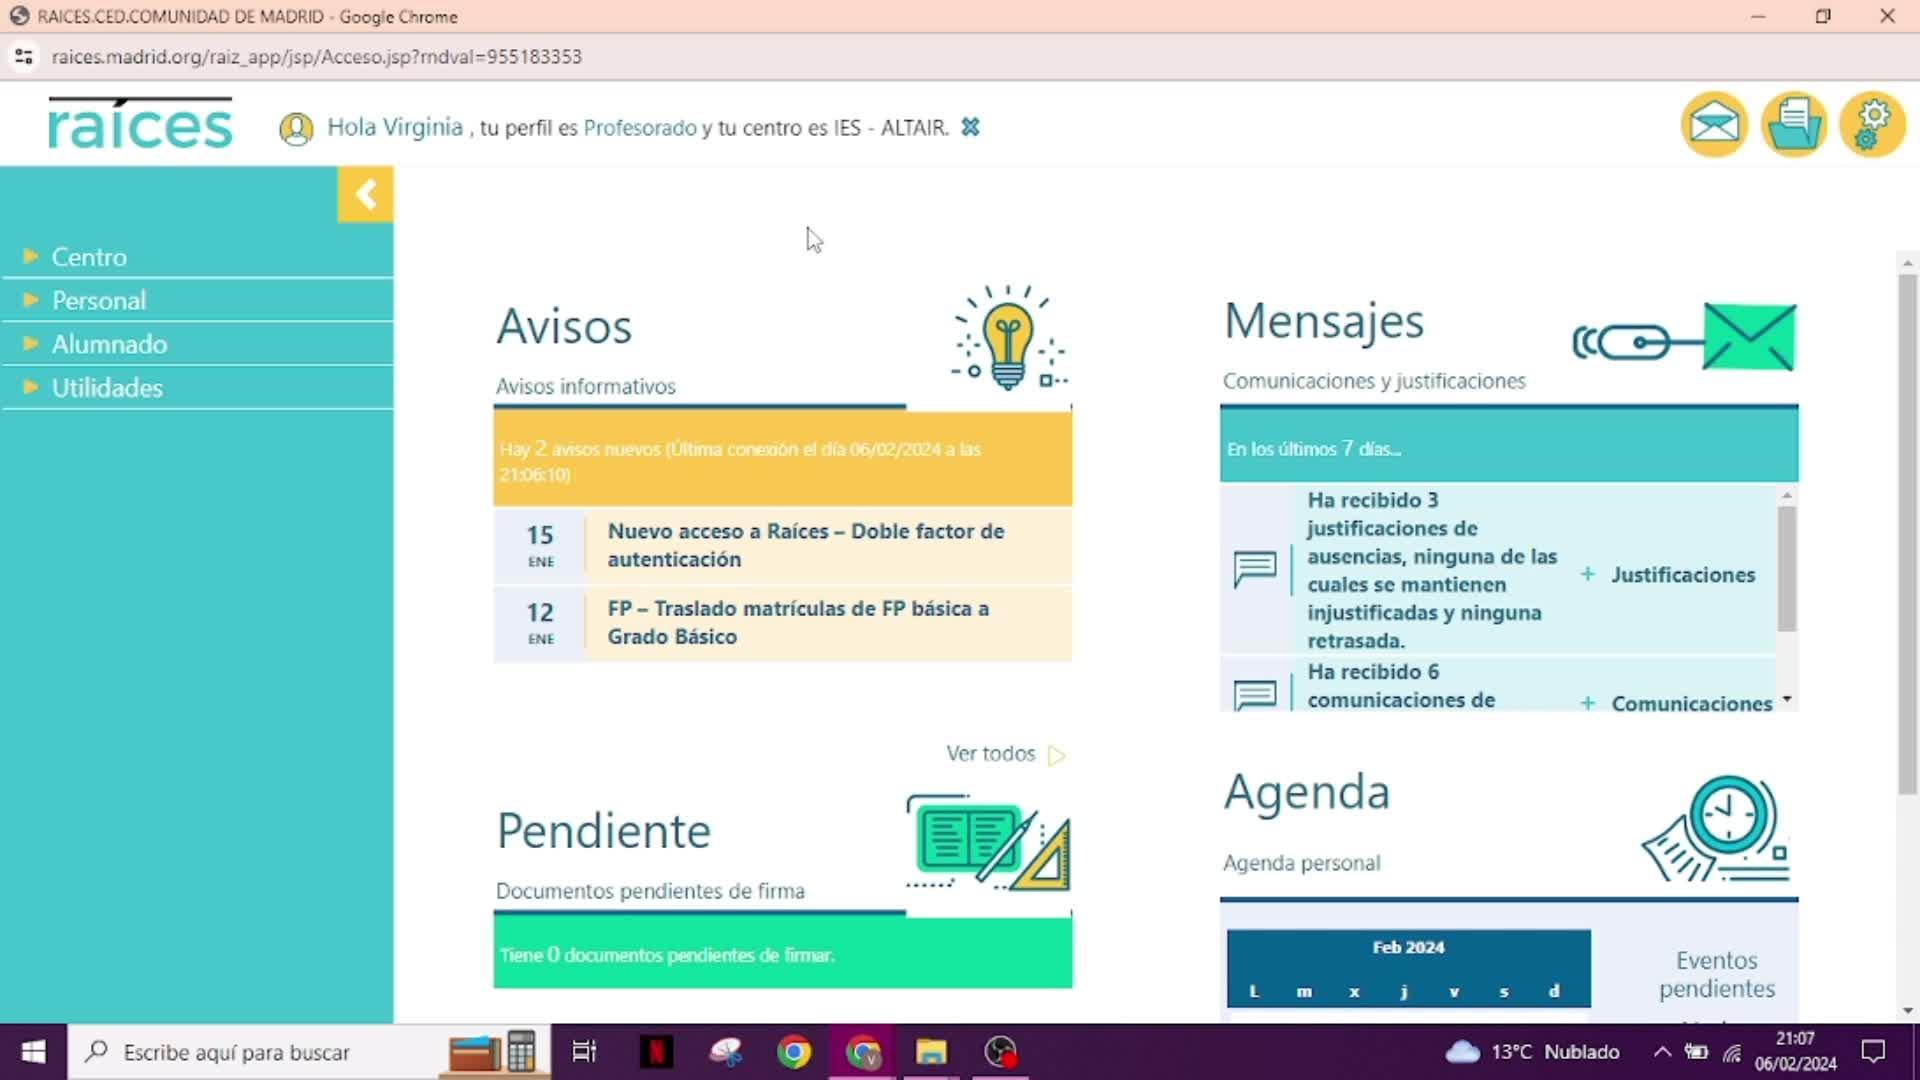Open the gear settings icon in header
This screenshot has width=1920, height=1080.
[1872, 125]
